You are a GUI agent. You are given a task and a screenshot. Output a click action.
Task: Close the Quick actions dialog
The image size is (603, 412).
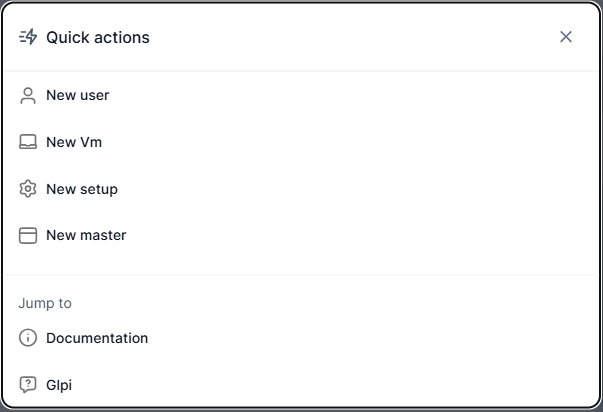coord(566,37)
